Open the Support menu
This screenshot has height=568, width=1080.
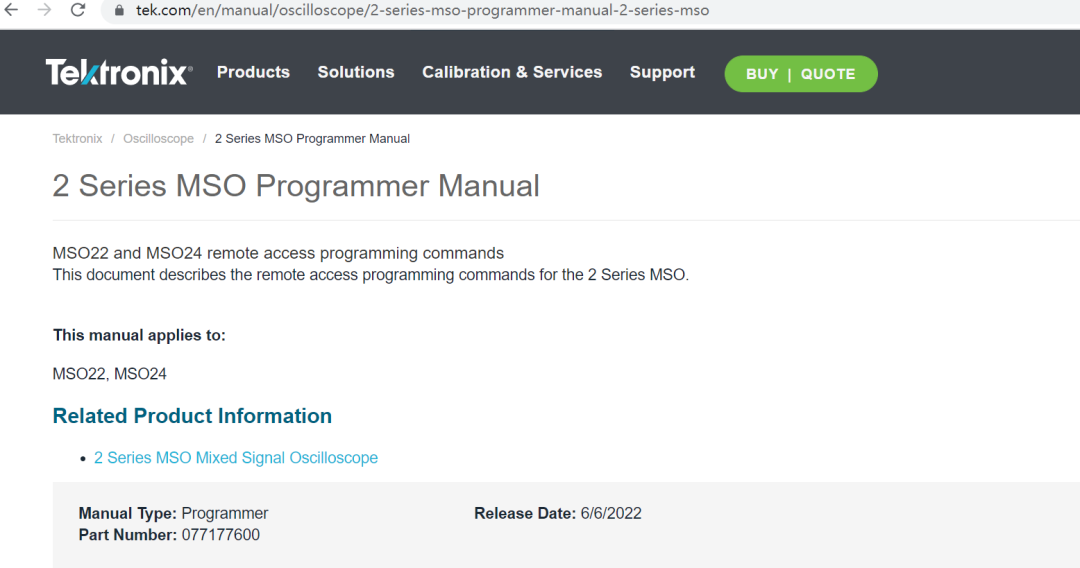point(662,72)
